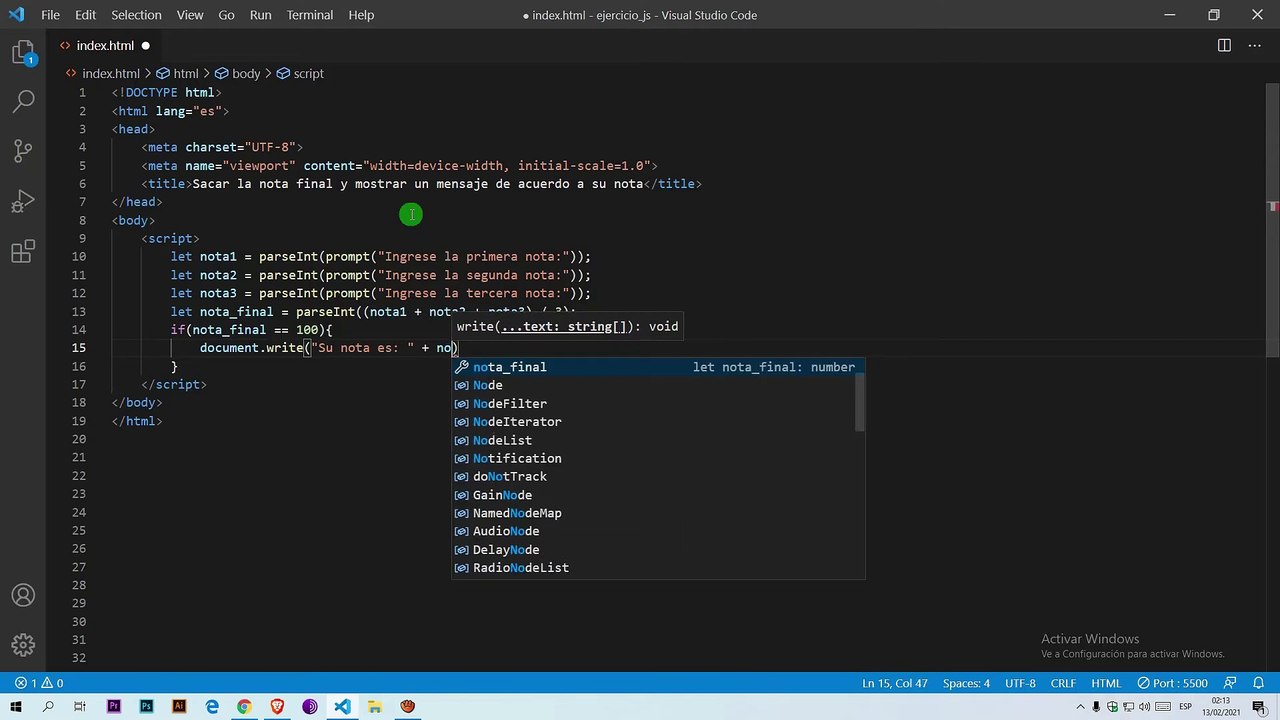
Task: Open the Terminal menu
Action: pyautogui.click(x=310, y=15)
